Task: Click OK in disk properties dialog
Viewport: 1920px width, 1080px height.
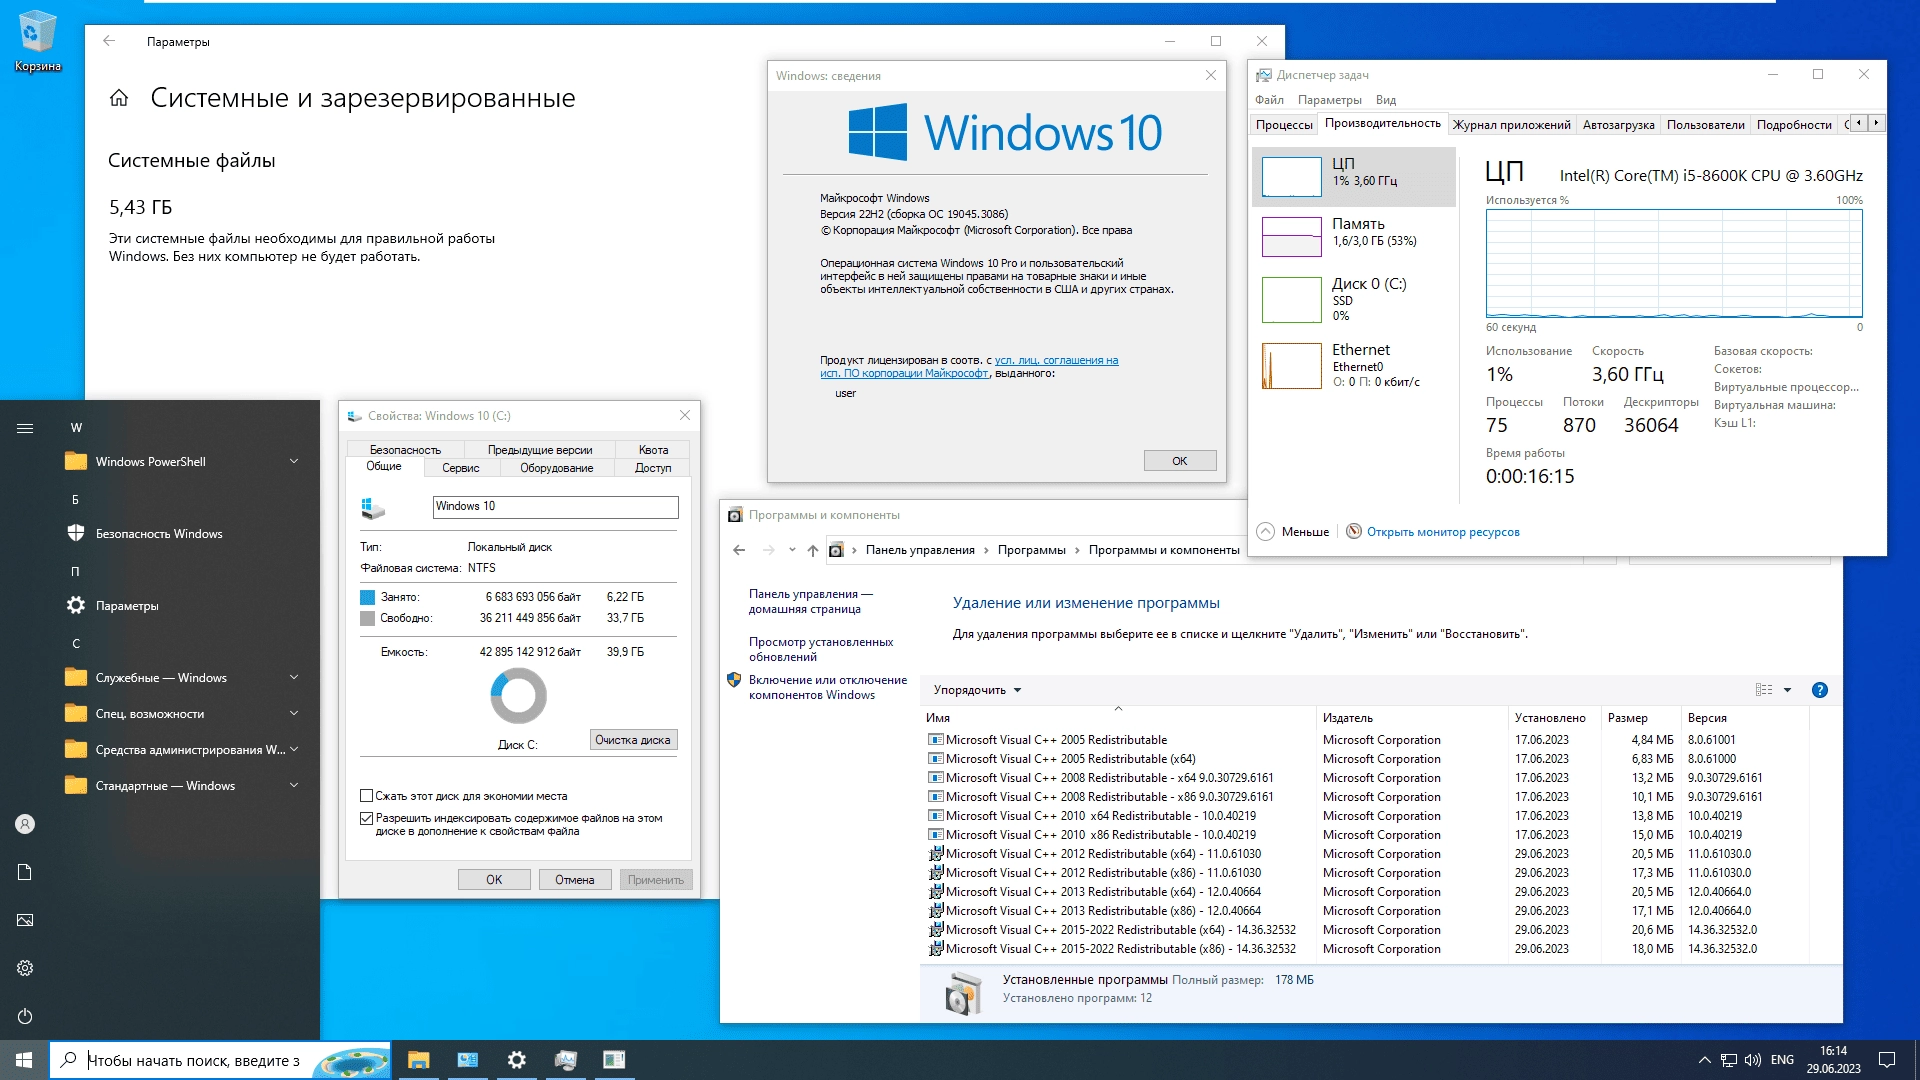Action: (x=494, y=880)
